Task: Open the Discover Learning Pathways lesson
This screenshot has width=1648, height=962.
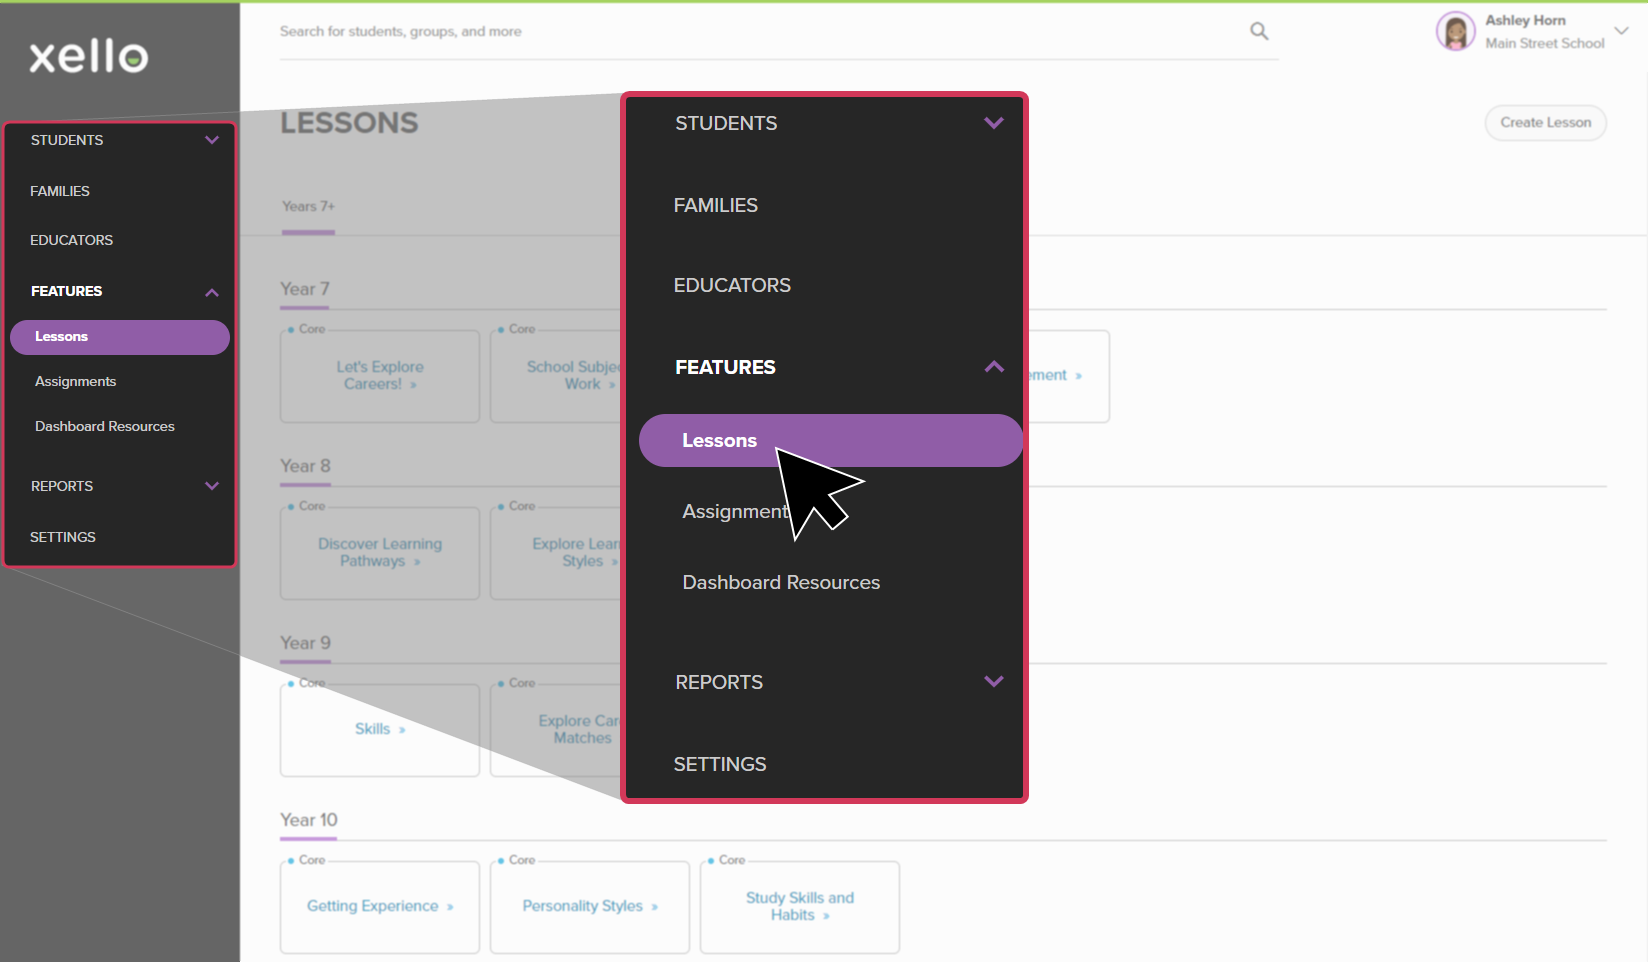Action: tap(379, 552)
